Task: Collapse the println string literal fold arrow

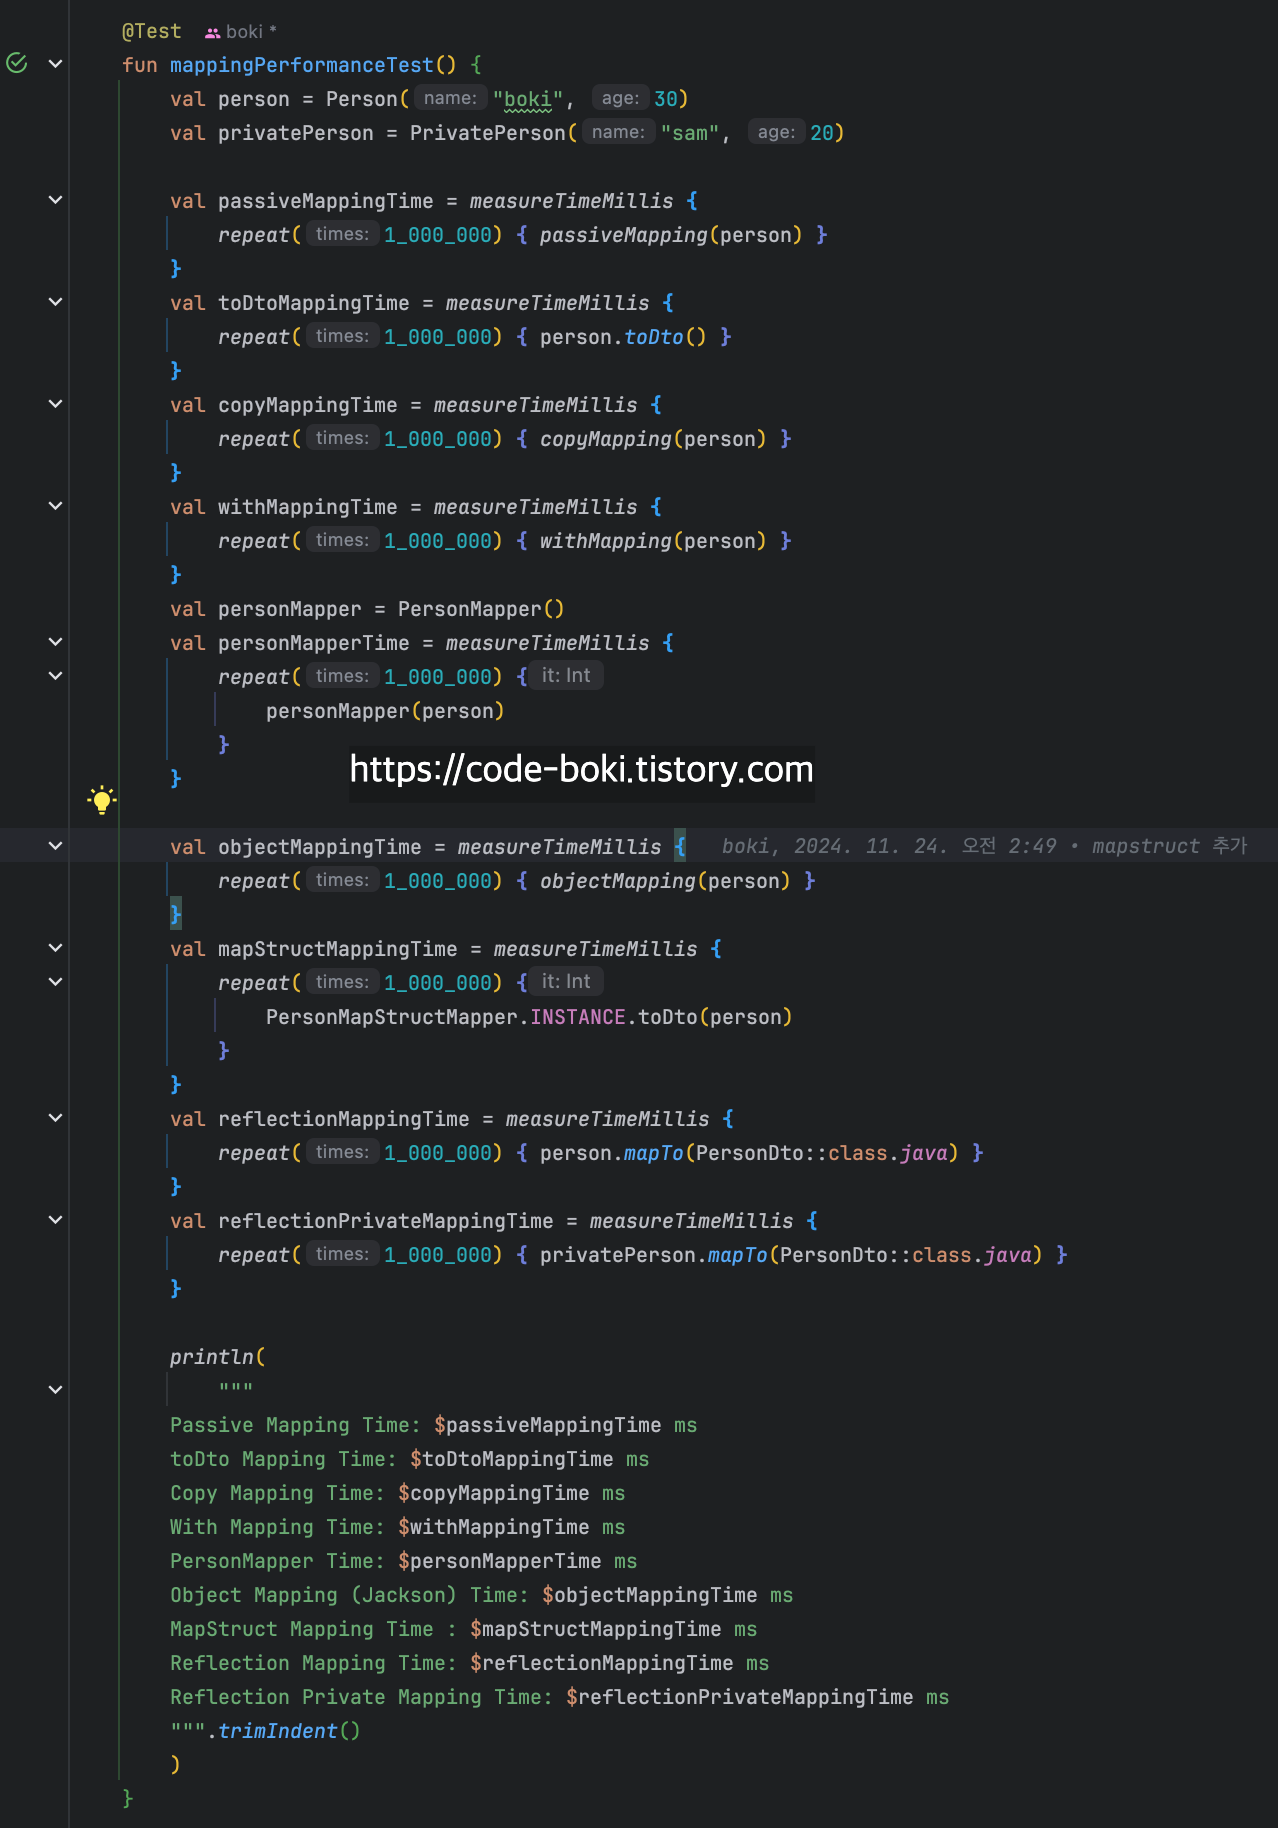Action: [56, 1390]
